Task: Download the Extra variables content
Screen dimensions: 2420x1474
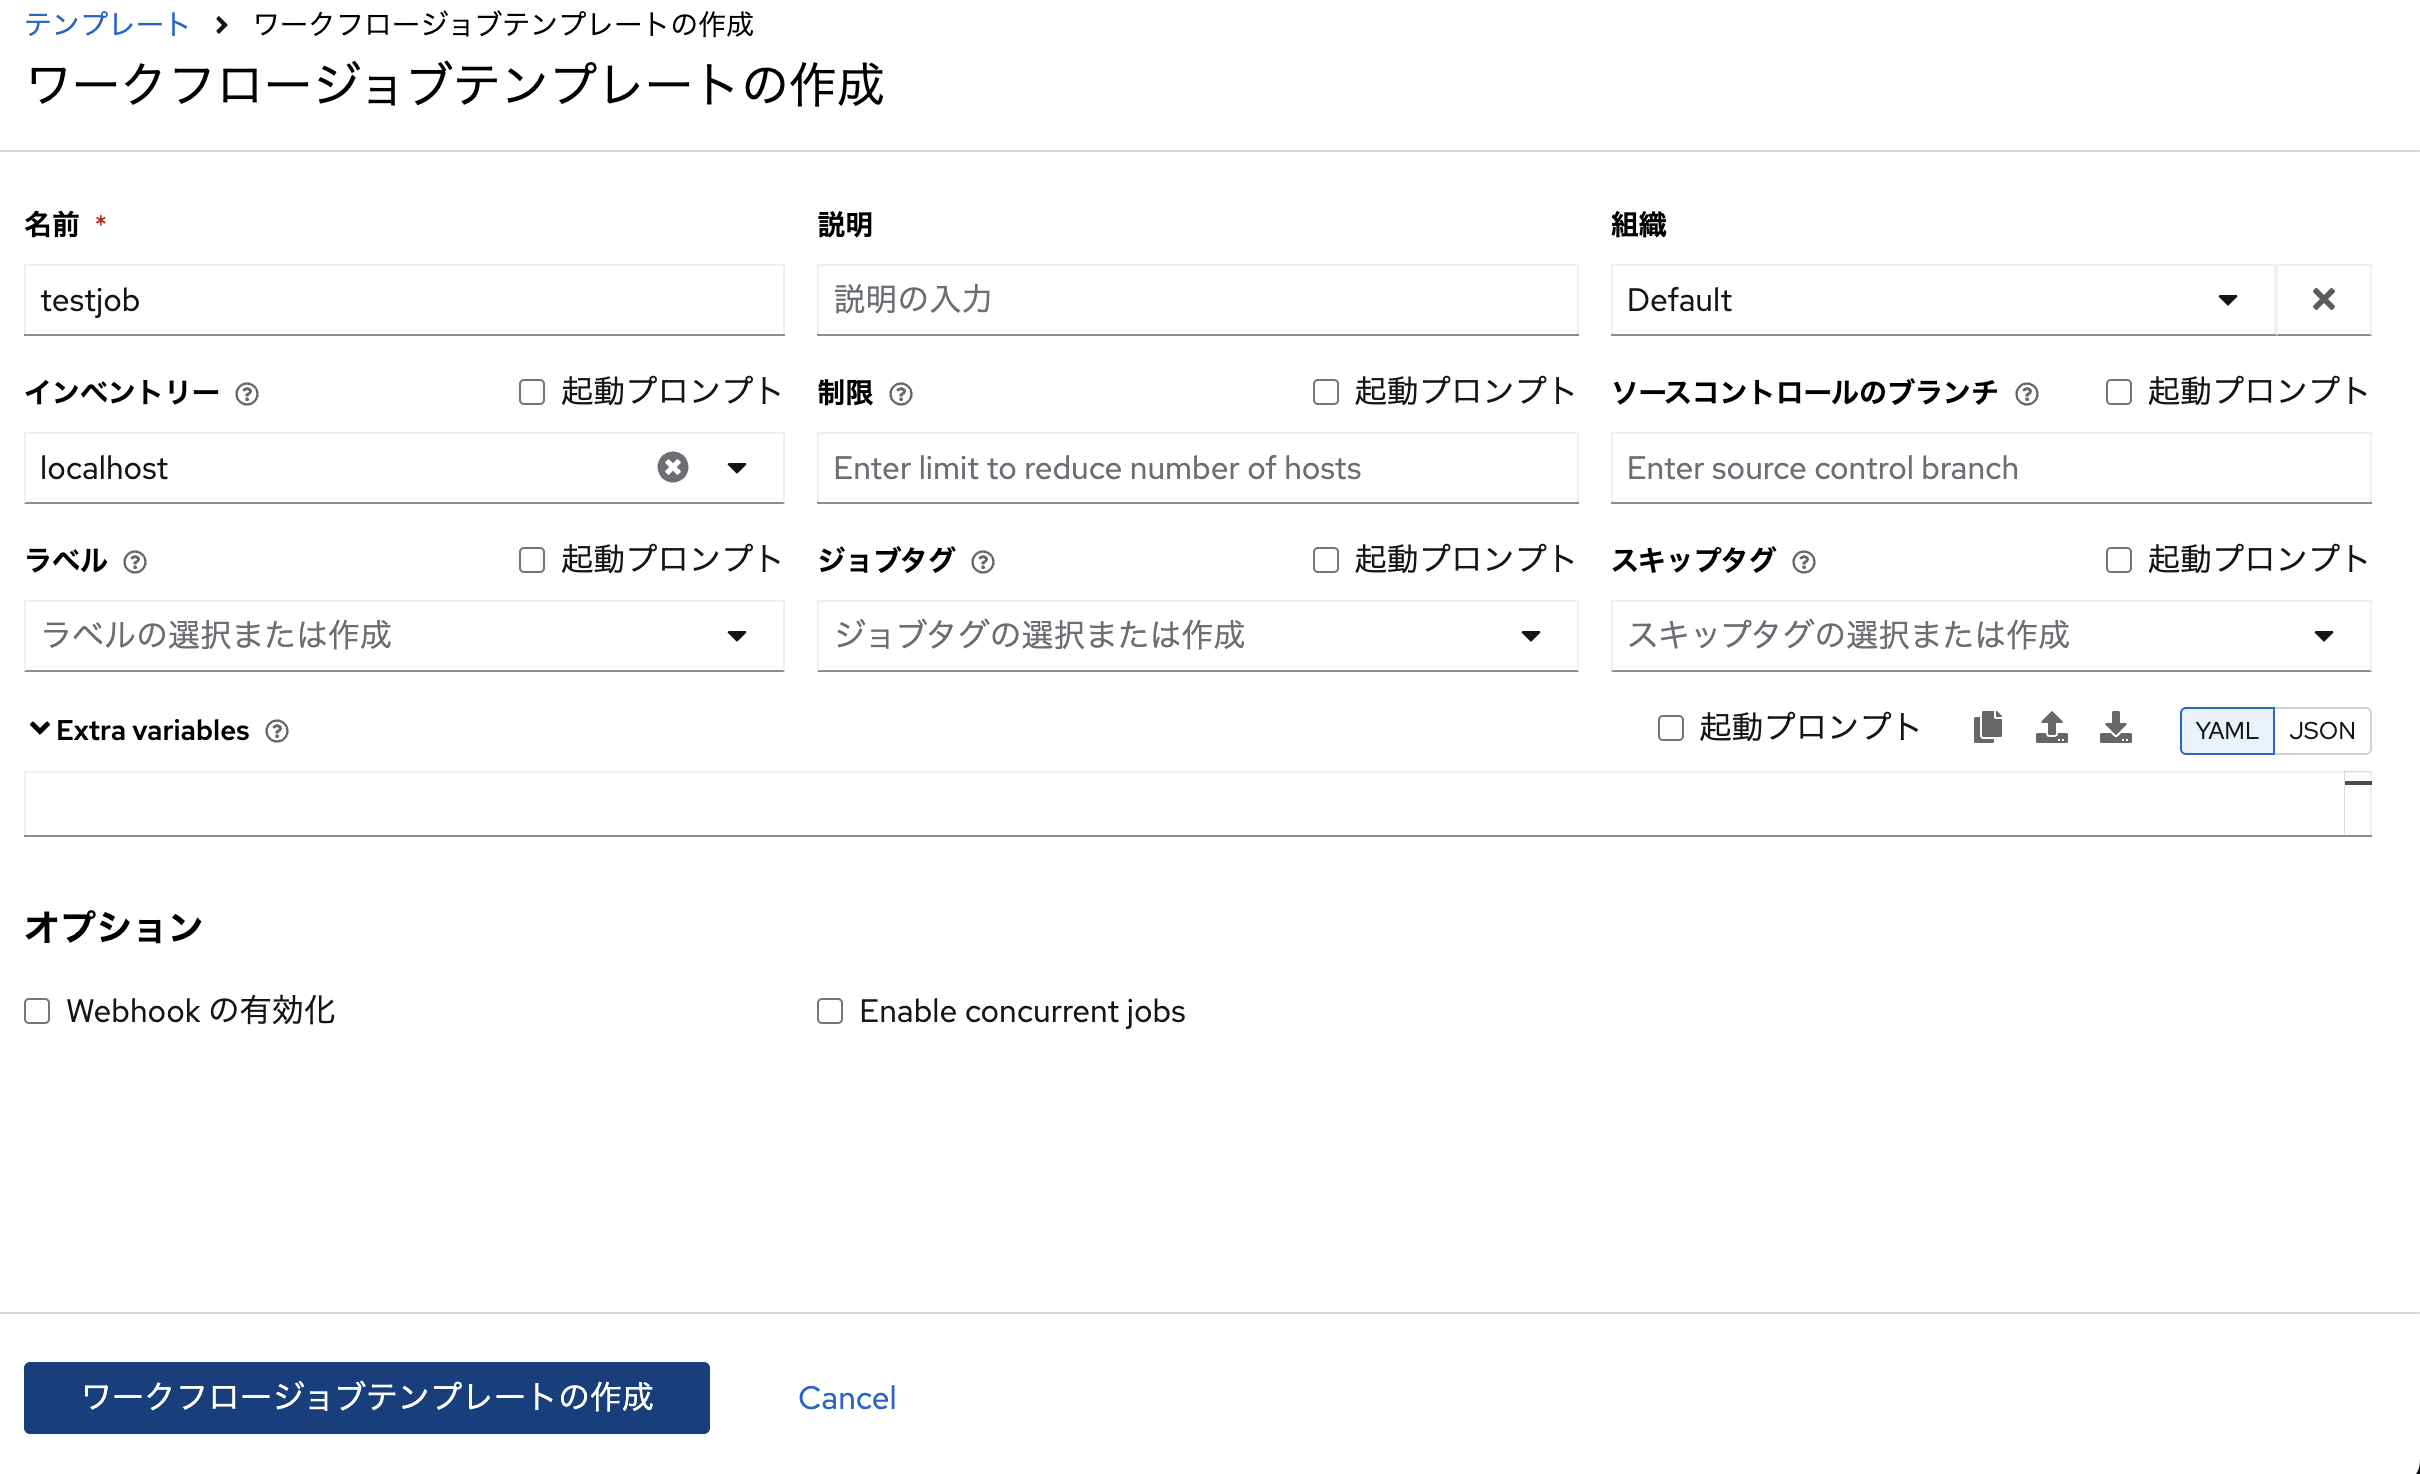Action: (x=2116, y=729)
